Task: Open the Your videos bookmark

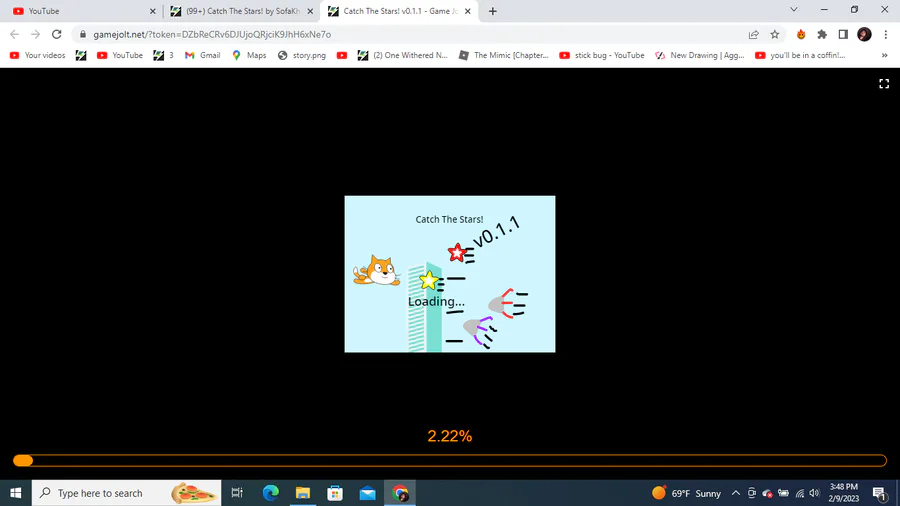Action: point(37,56)
